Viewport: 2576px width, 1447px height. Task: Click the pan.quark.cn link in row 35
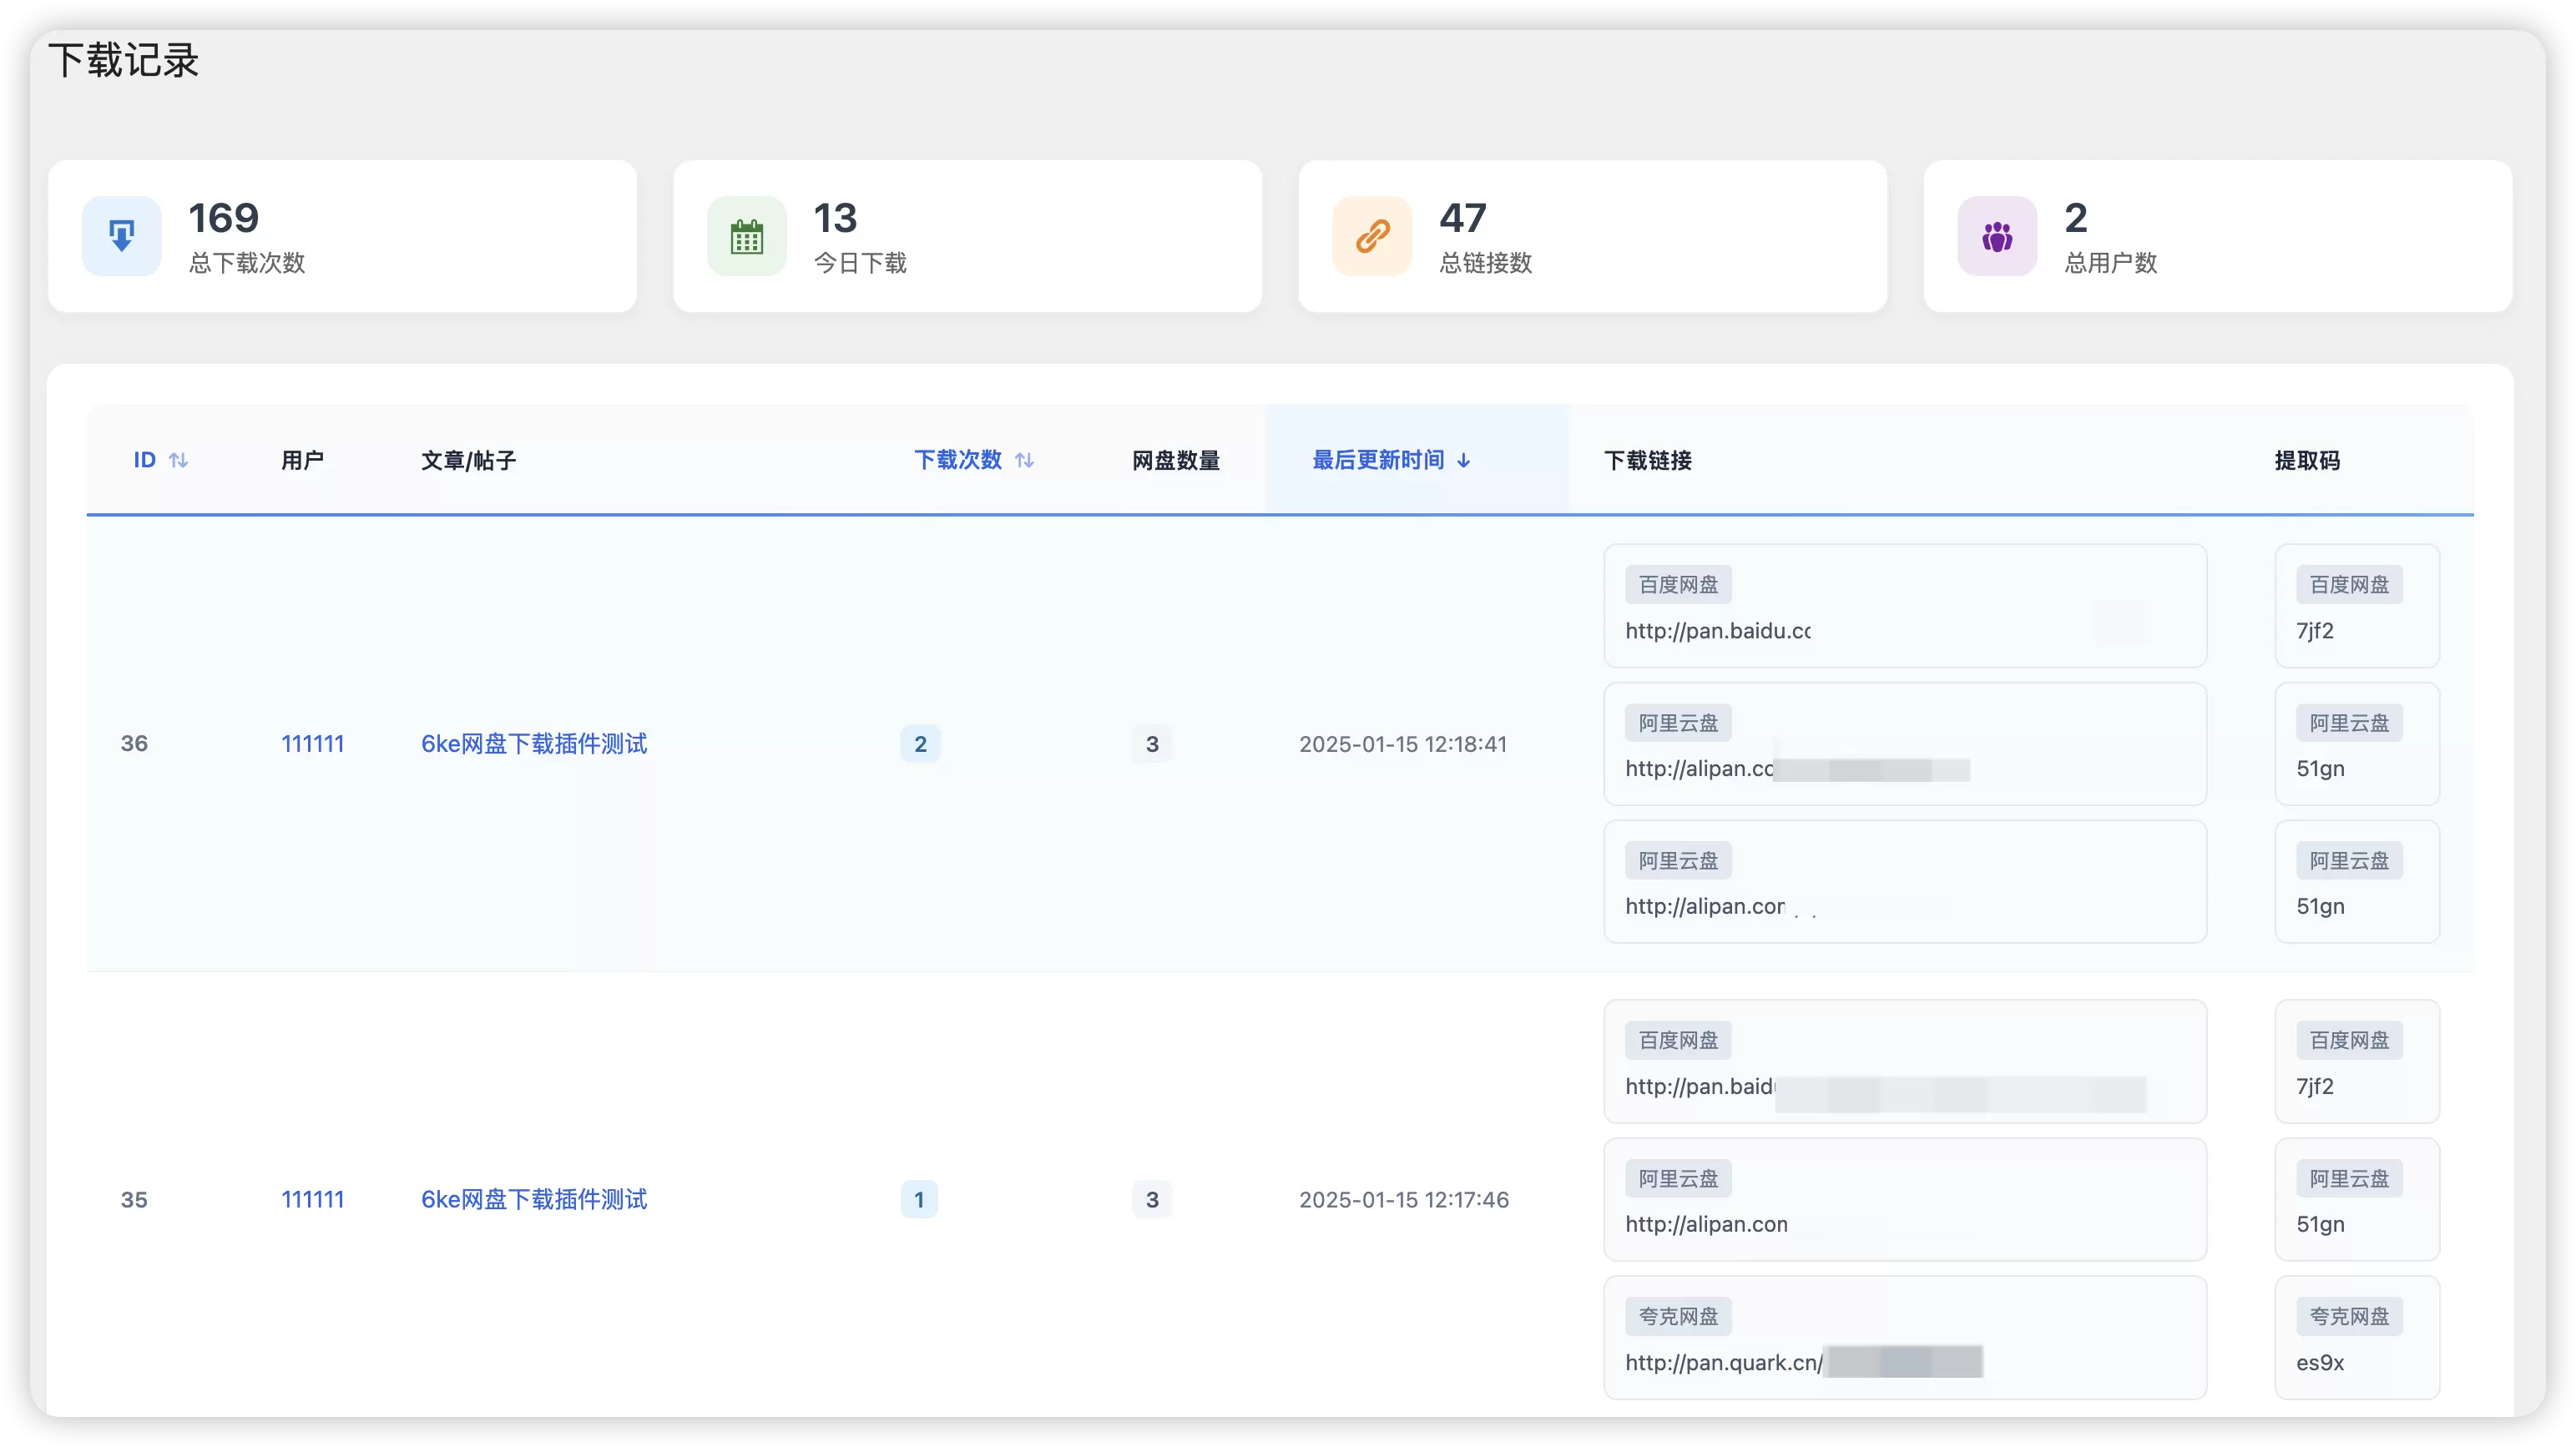(x=1724, y=1362)
